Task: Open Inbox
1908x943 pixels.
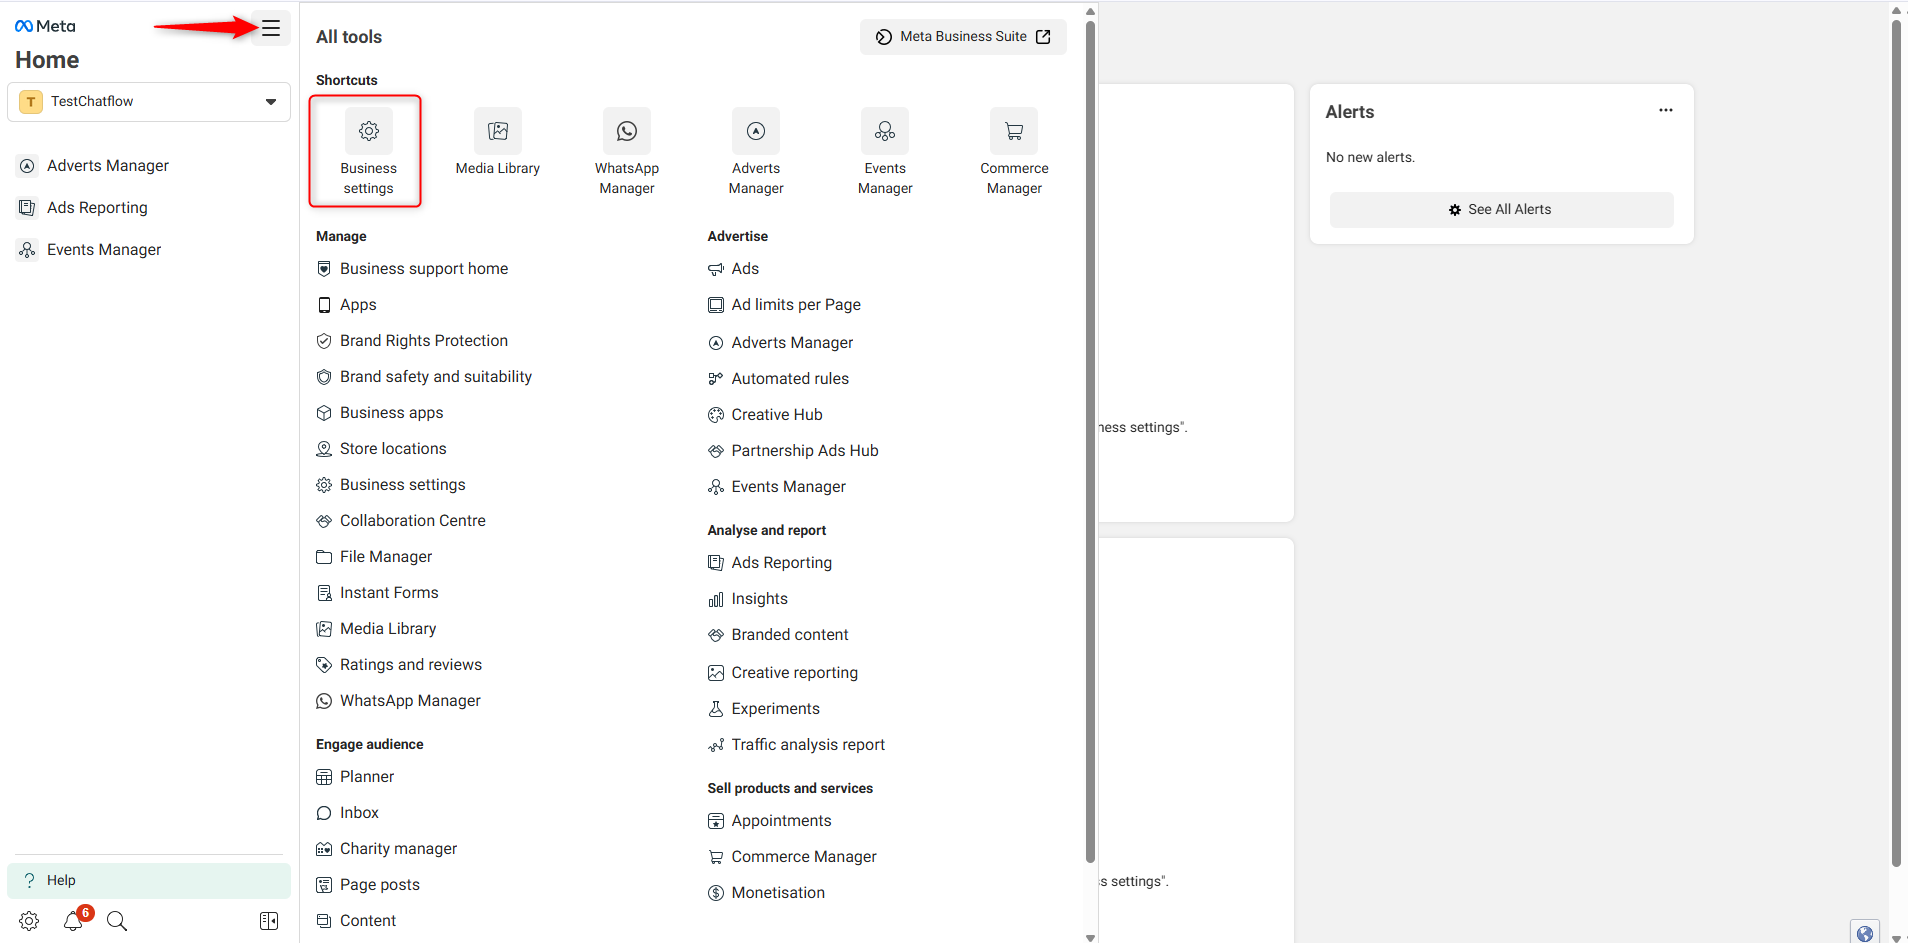Action: [x=347, y=813]
